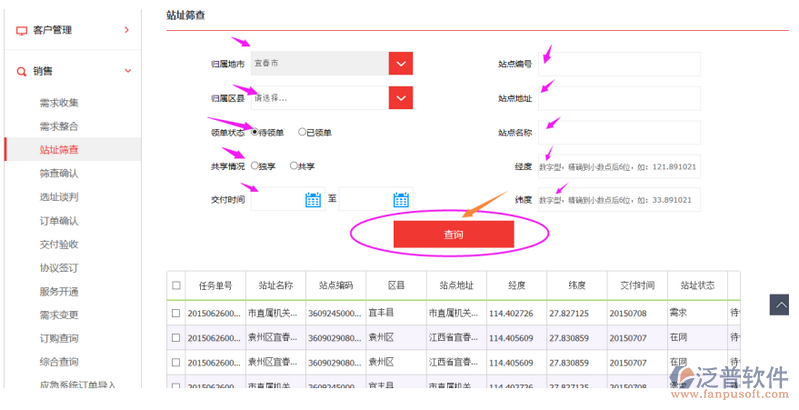
Task: Focus the 经度 longitude input field
Action: pos(619,166)
